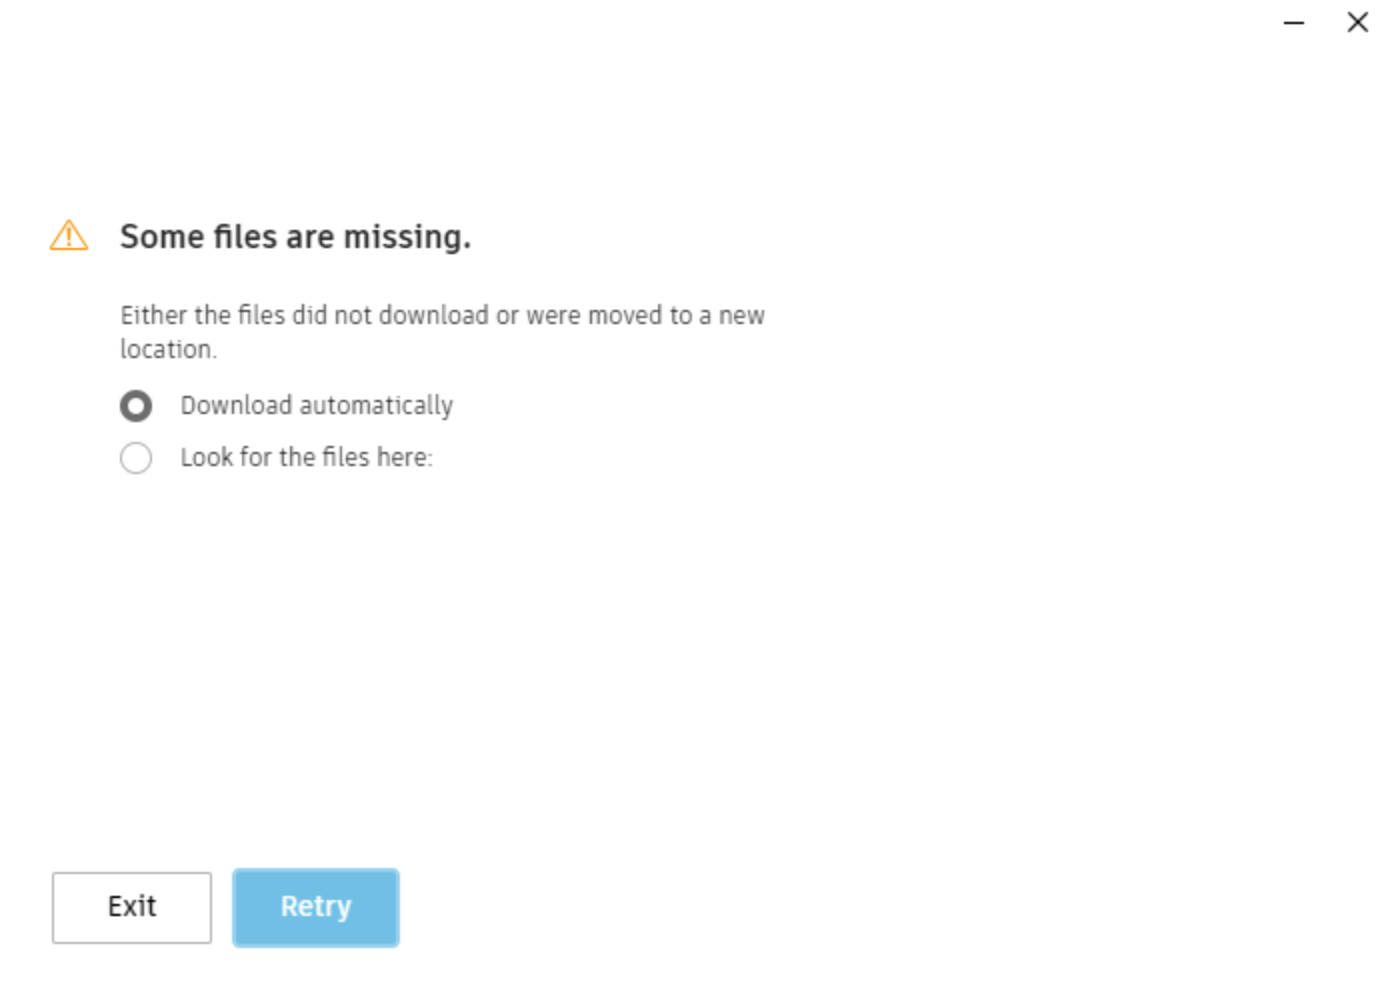
Task: Click the close button in the titlebar
Action: [1357, 22]
